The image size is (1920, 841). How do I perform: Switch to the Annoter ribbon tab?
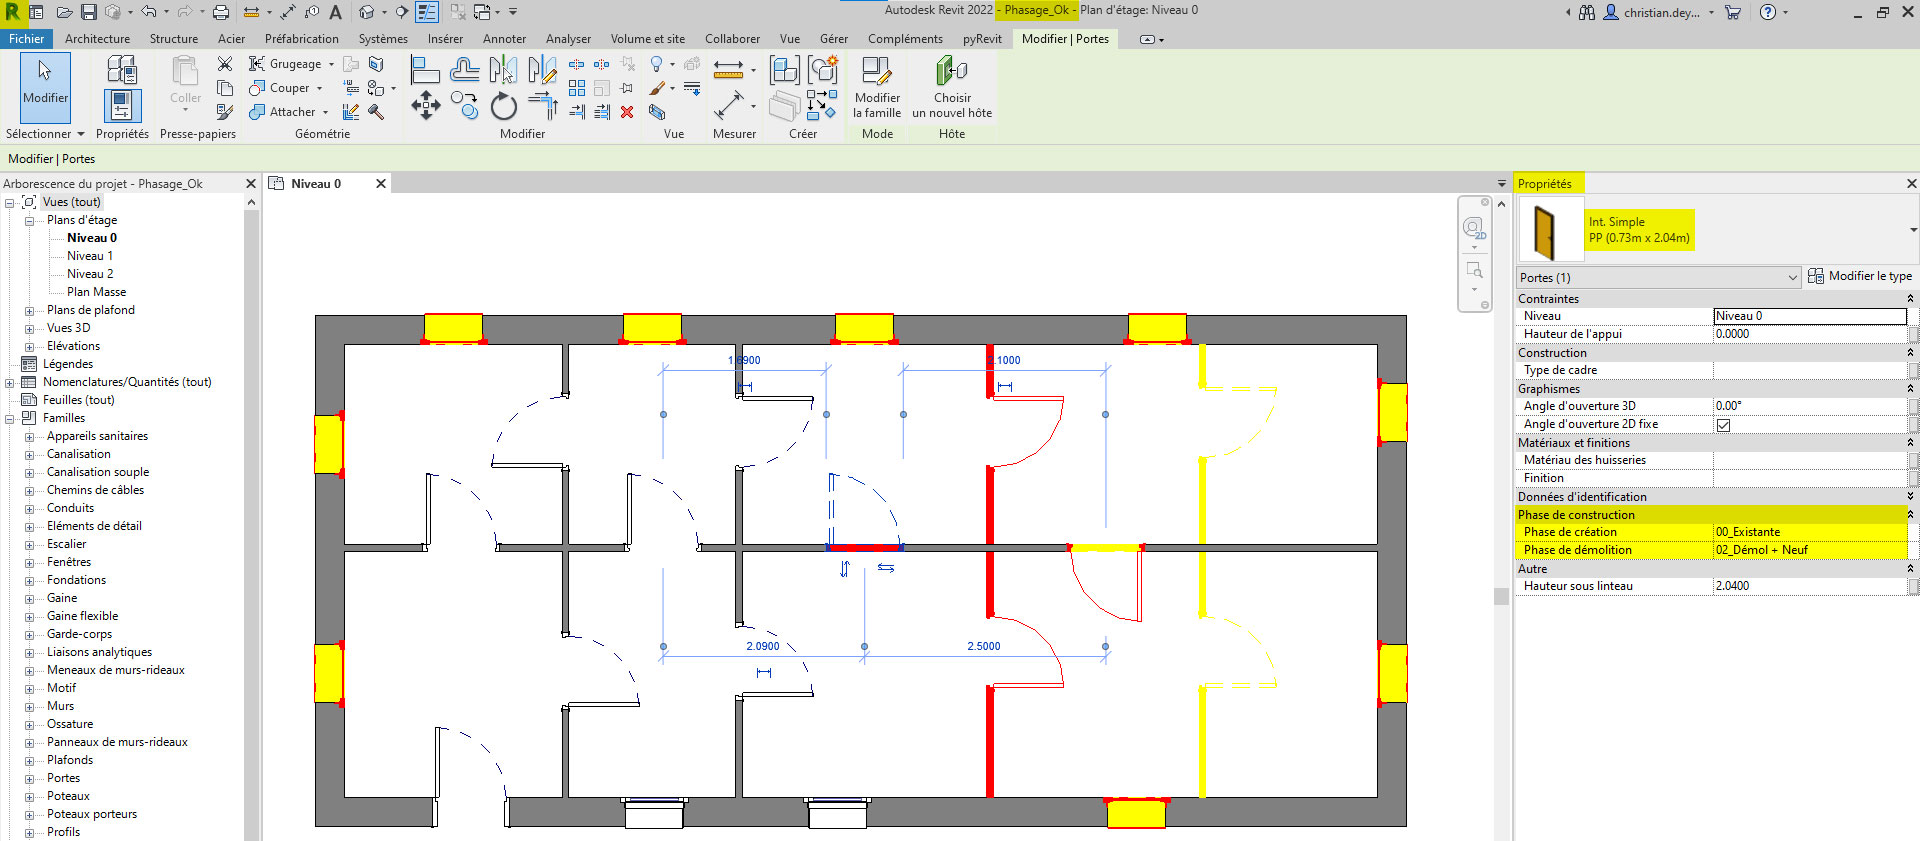(x=504, y=39)
